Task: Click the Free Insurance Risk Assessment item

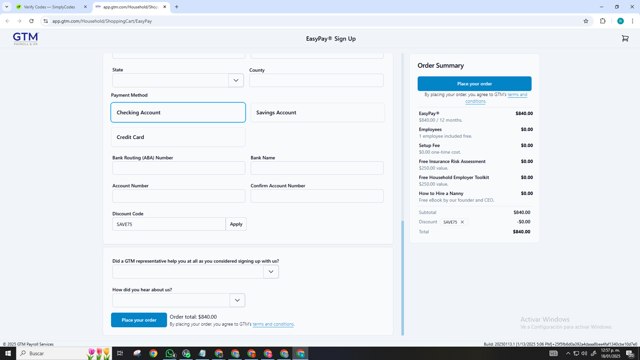Action: click(x=476, y=164)
